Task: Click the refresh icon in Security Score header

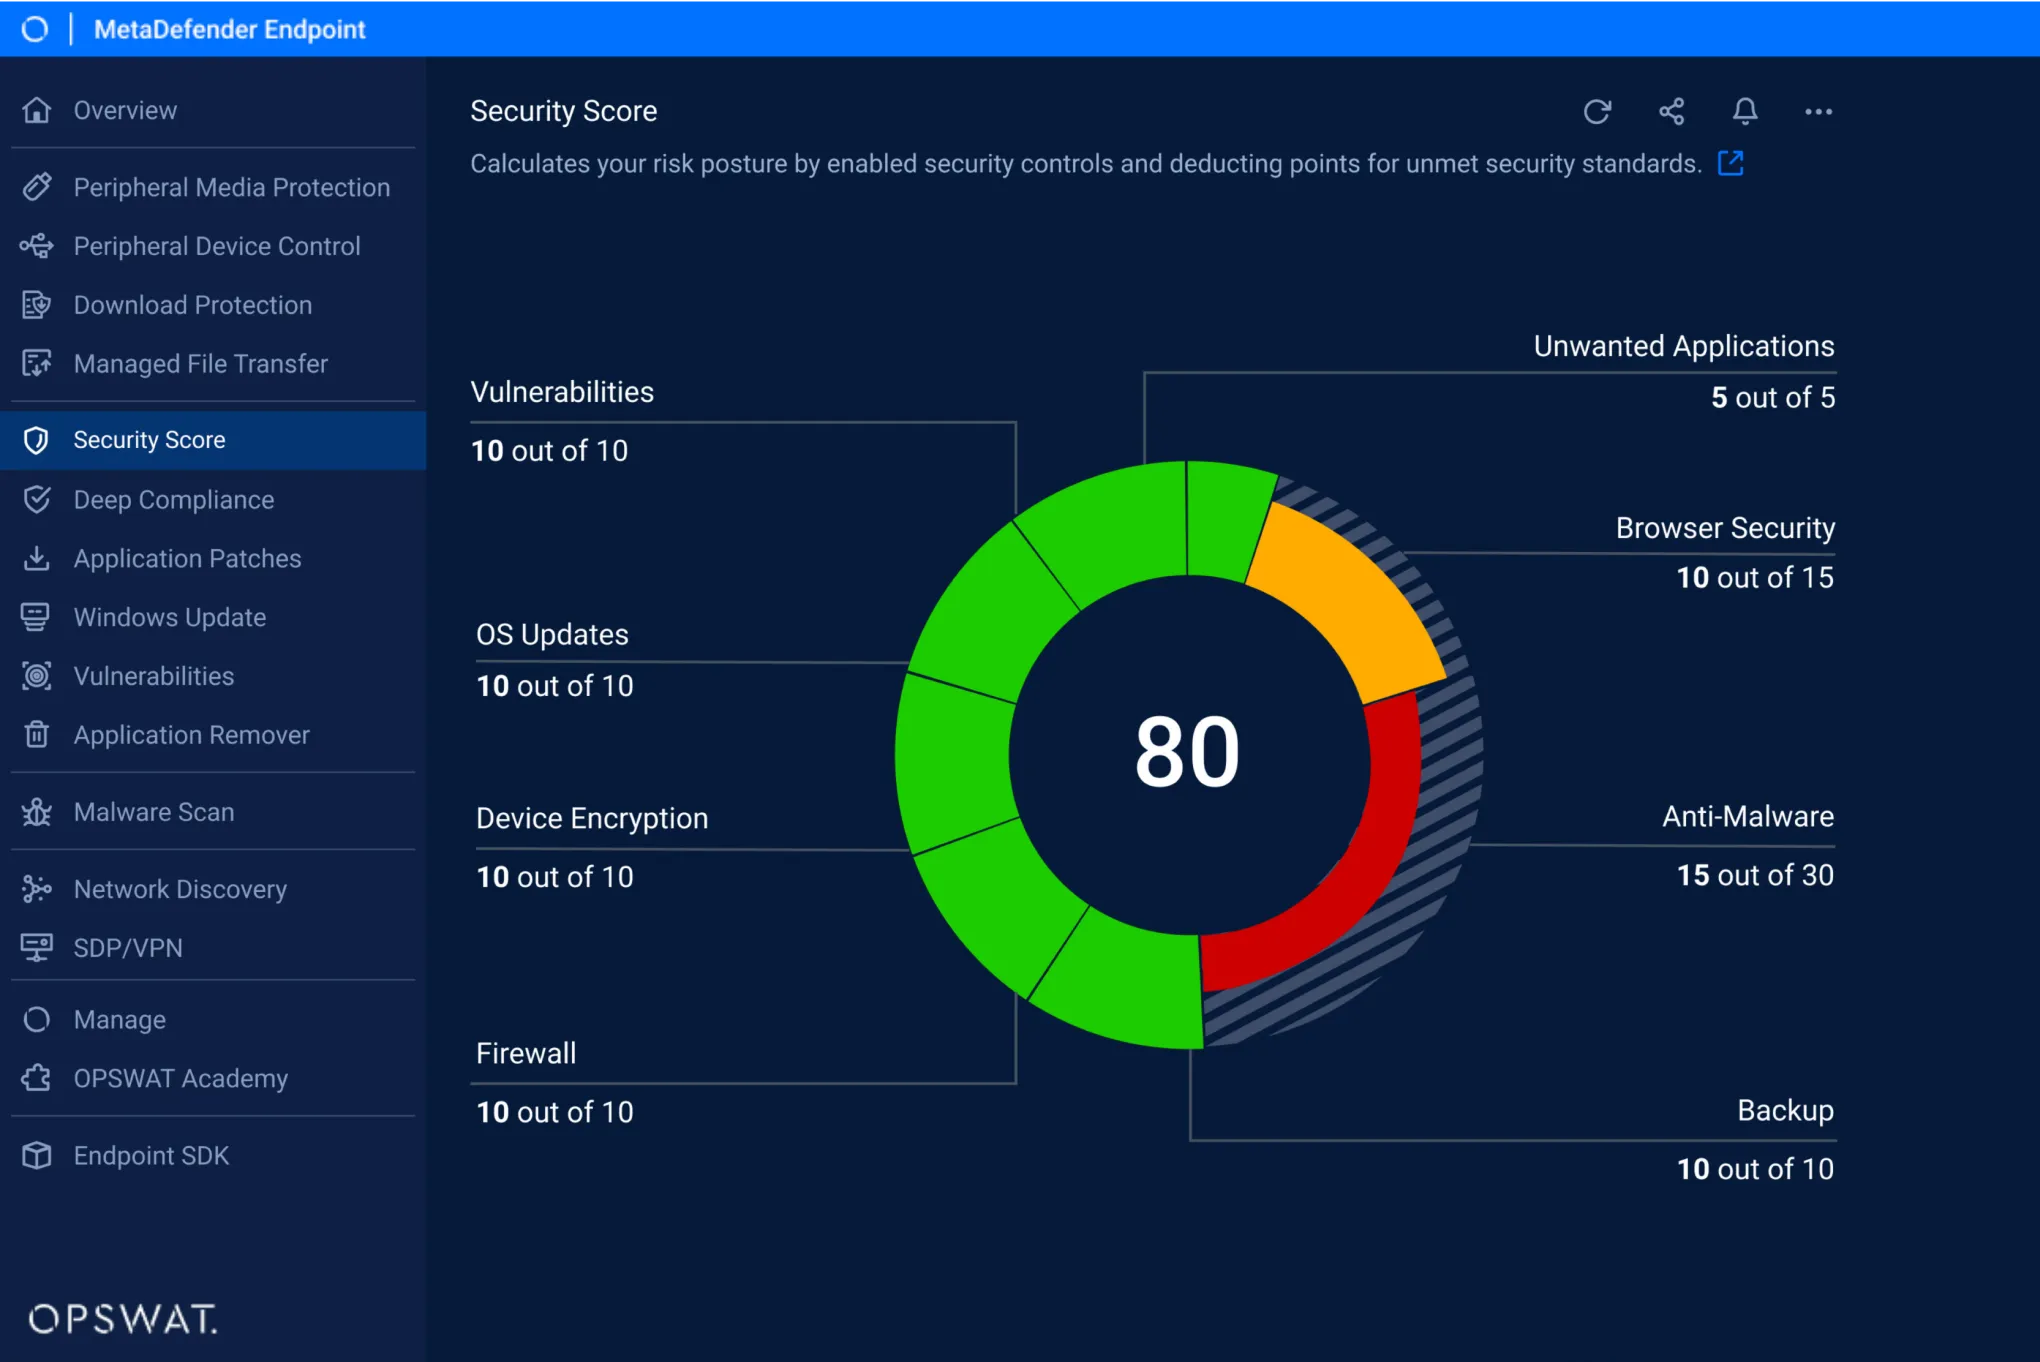Action: (1597, 111)
